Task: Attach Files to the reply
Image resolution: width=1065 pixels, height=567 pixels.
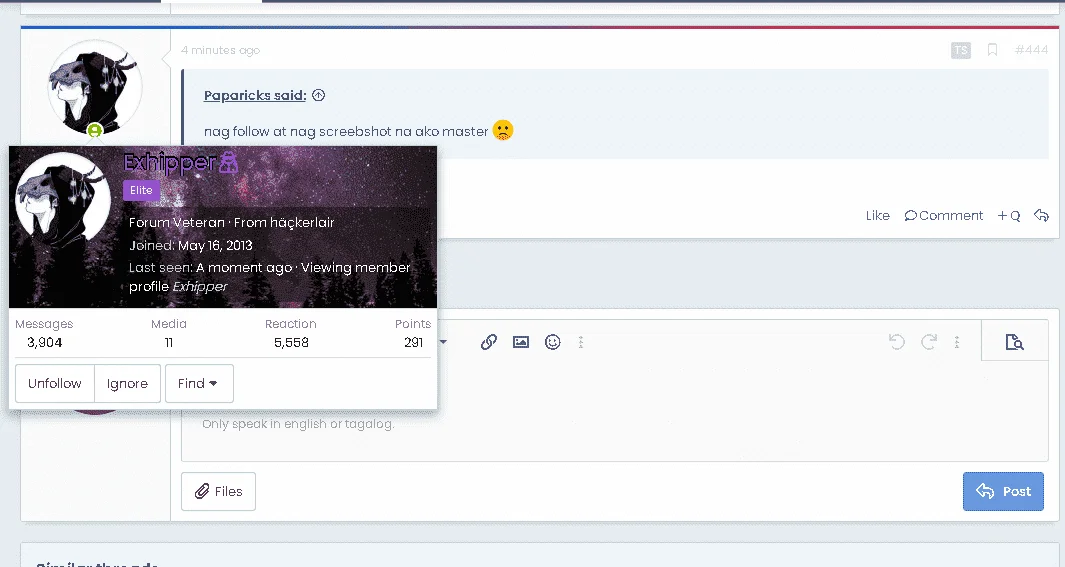Action: [218, 492]
